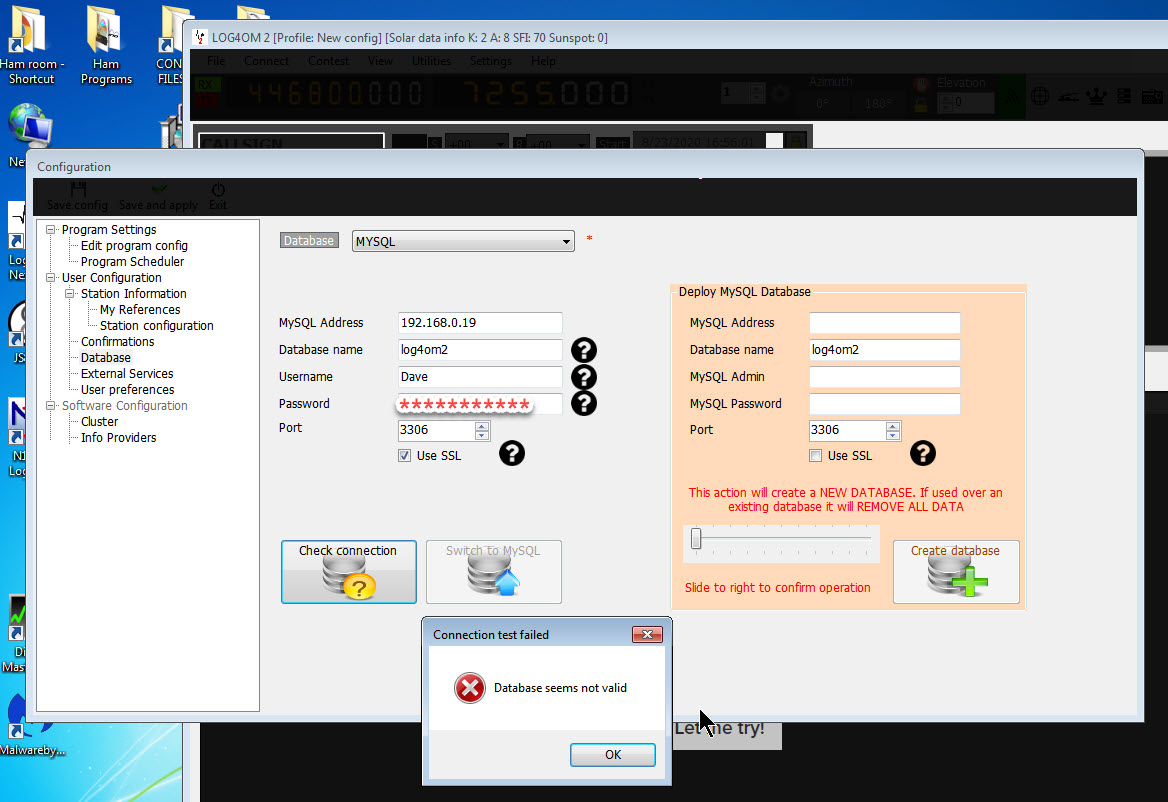Decrease the Deploy panel Port value
The image size is (1168, 802).
click(x=893, y=435)
